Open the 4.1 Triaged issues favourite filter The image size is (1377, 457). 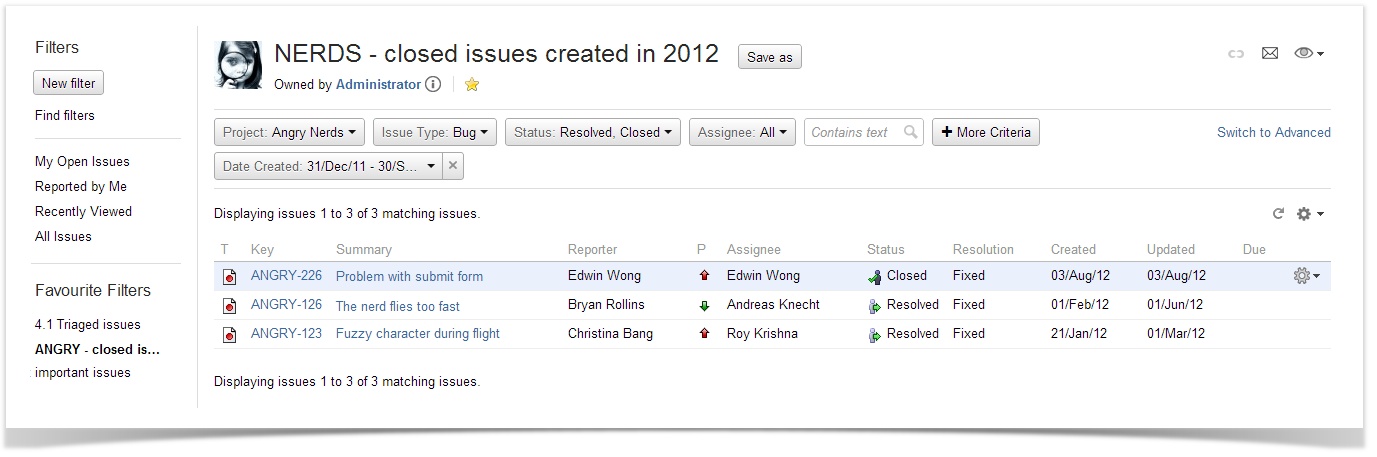88,324
